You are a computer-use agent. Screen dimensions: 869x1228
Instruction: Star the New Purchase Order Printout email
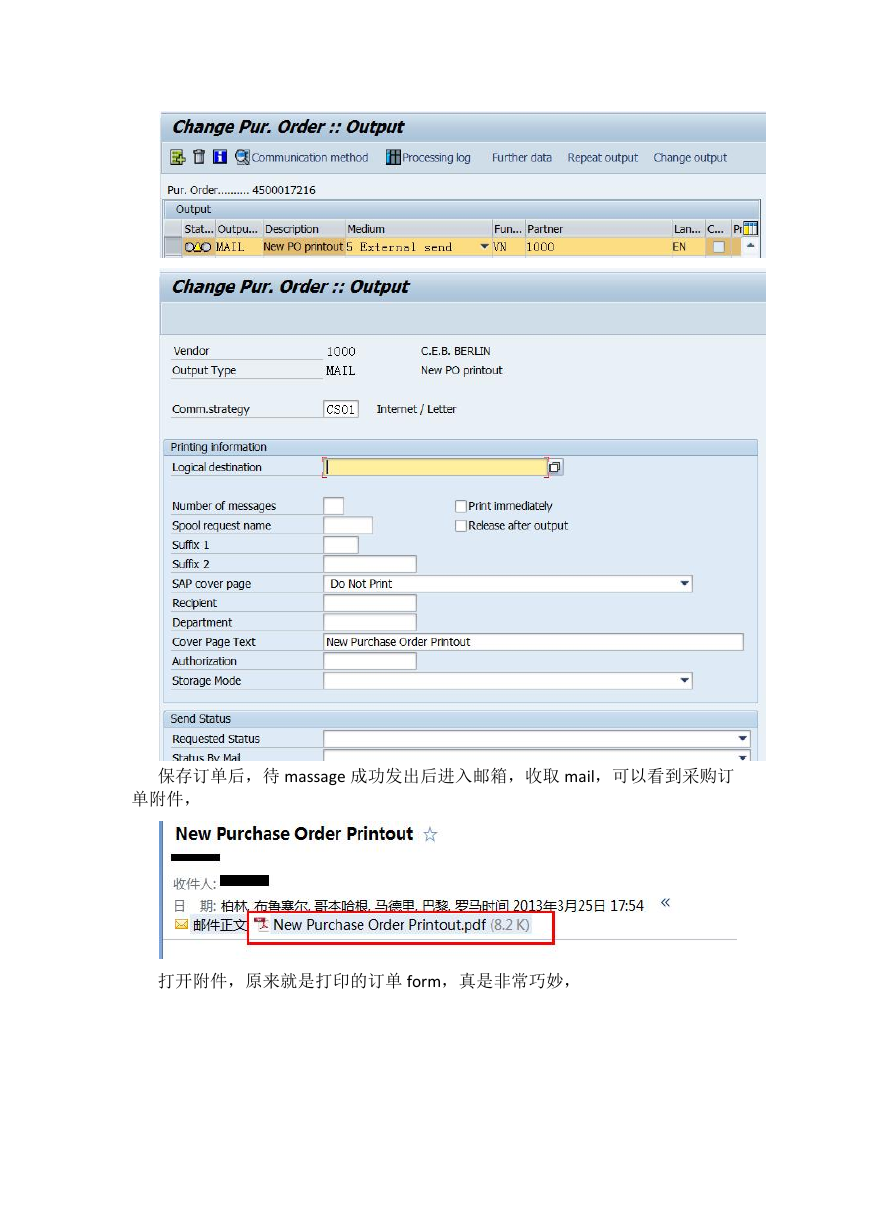[430, 834]
